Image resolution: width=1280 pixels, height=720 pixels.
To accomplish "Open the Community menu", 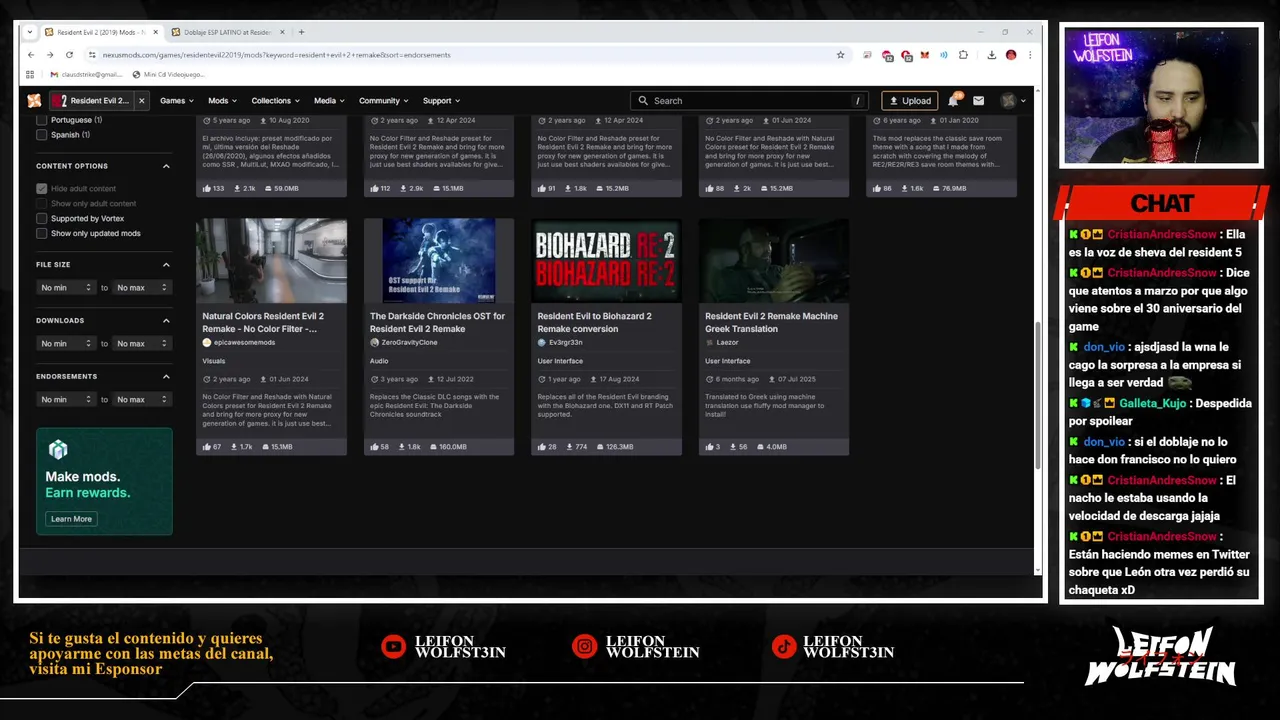I will (x=384, y=101).
